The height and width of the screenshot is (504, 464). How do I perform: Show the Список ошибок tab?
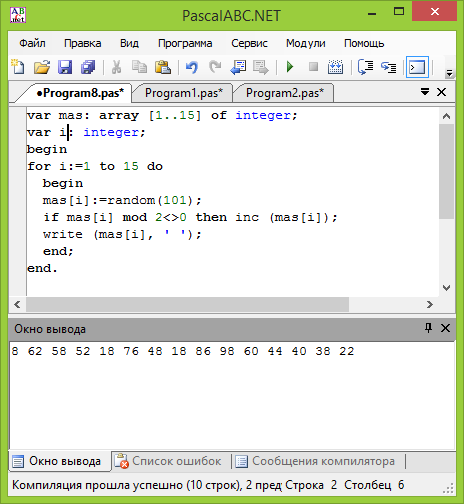point(171,461)
